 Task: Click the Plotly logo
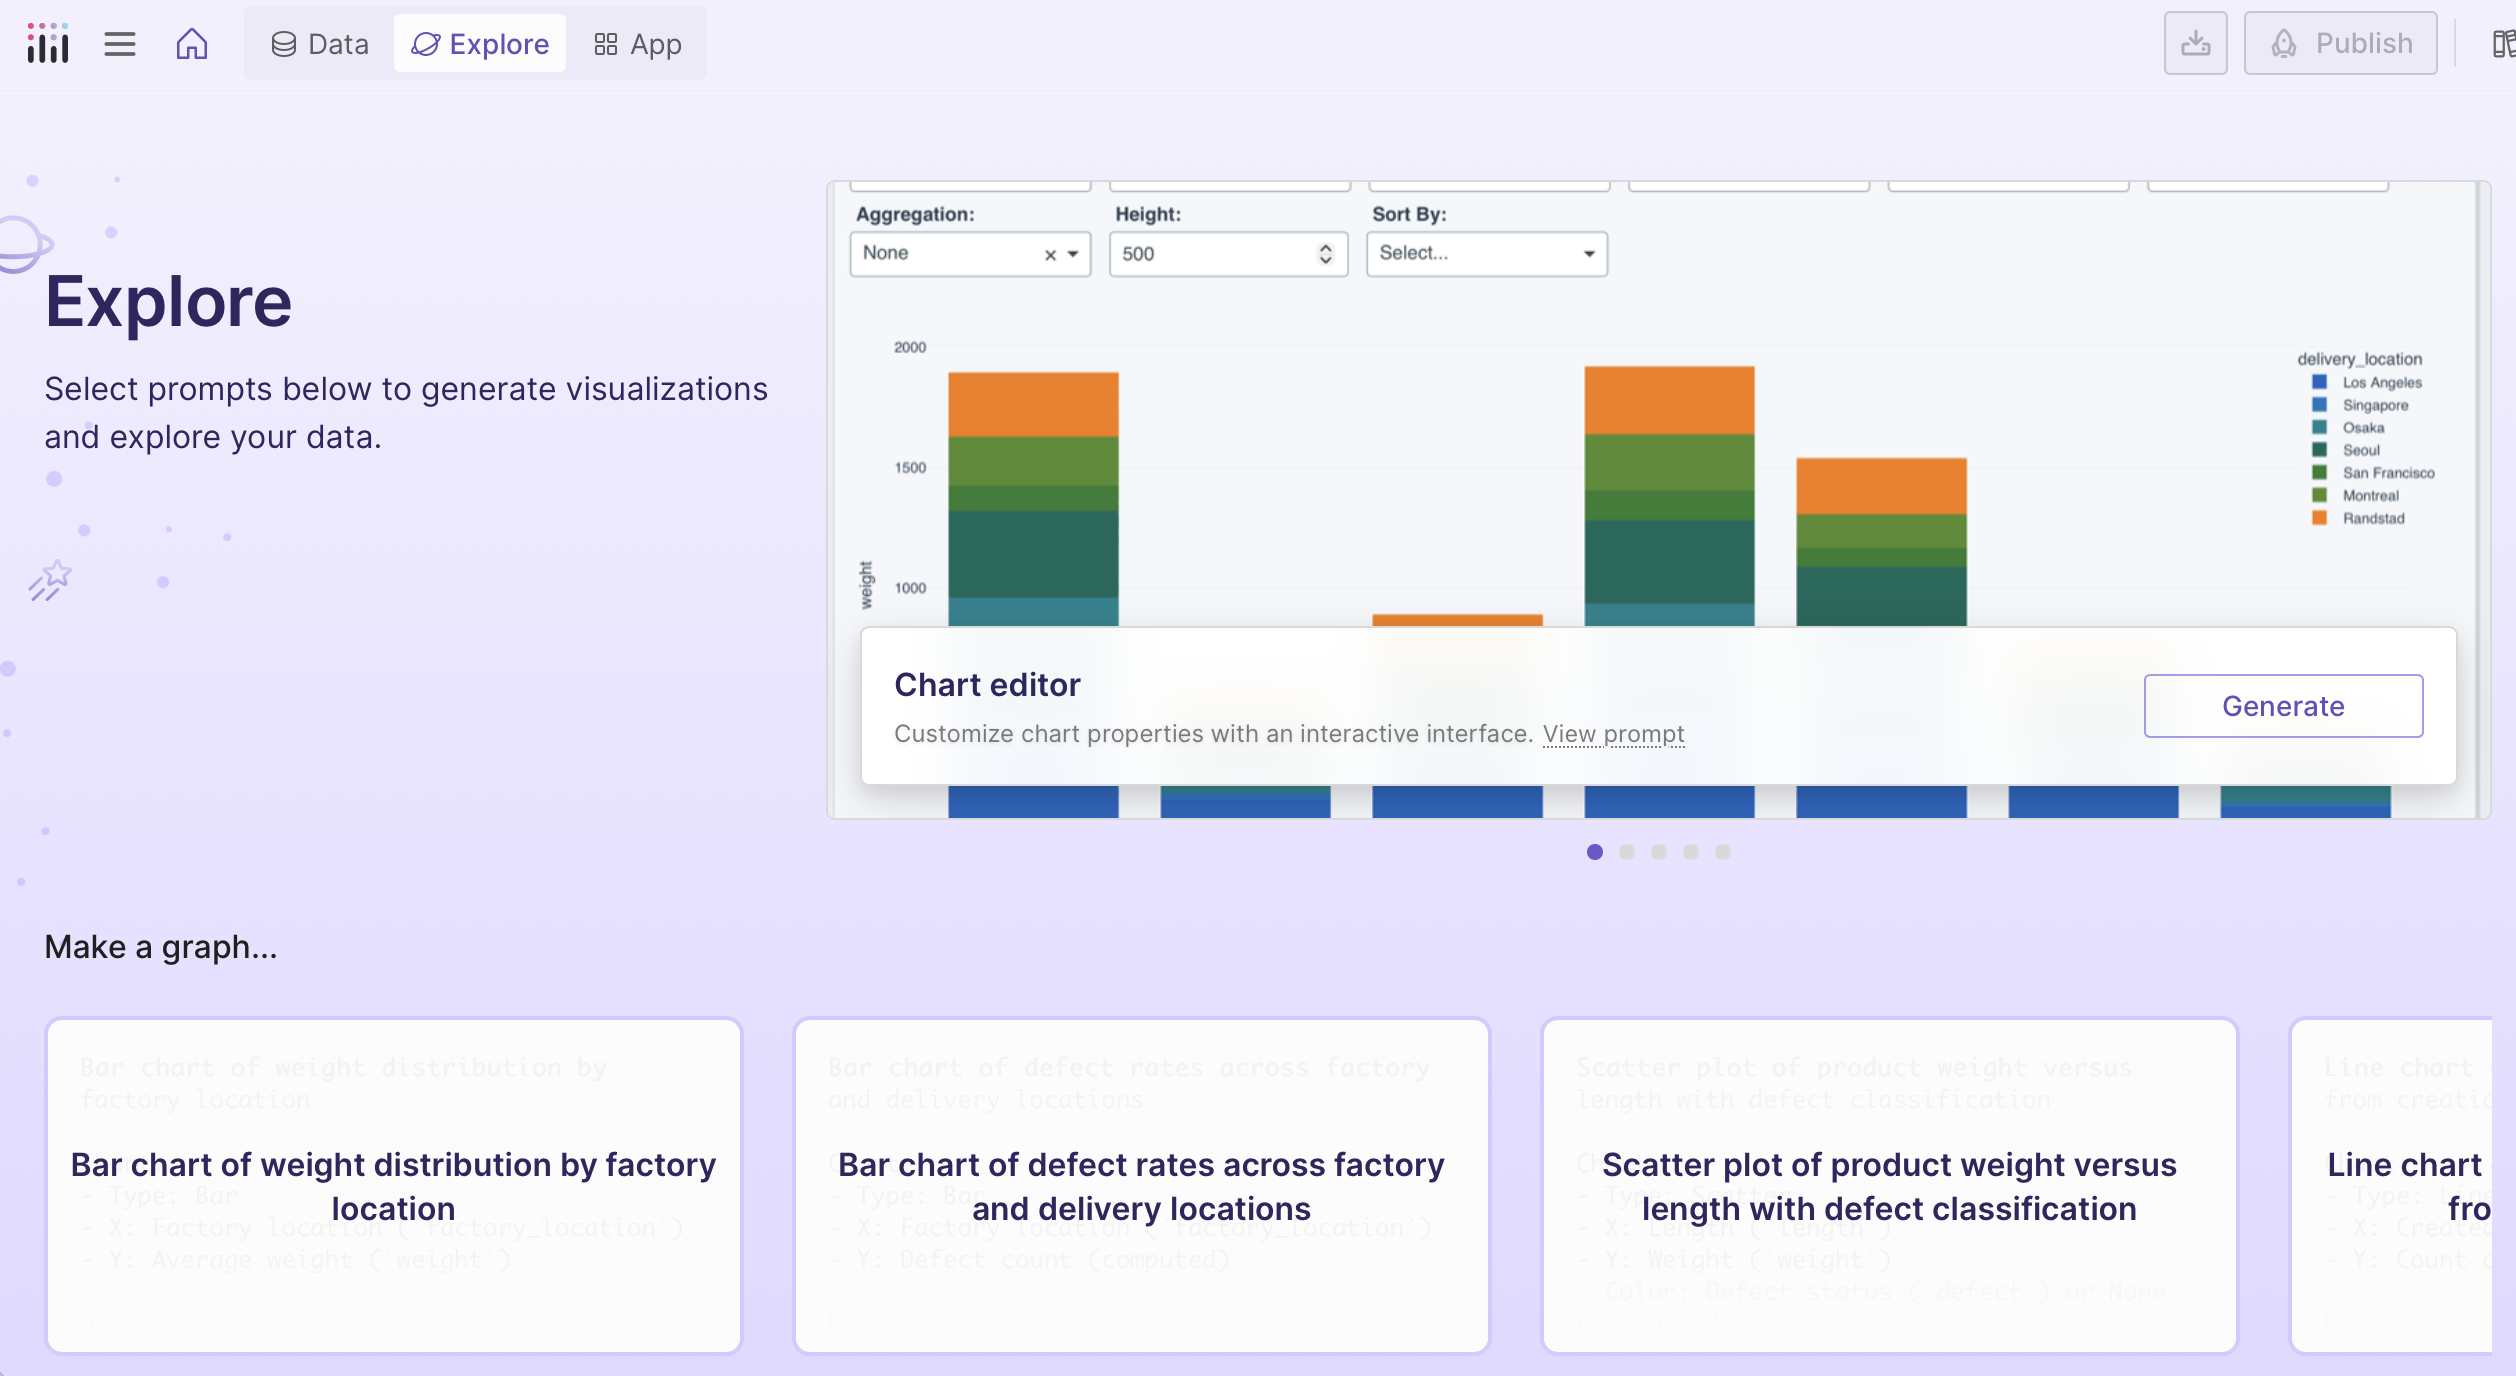[47, 43]
